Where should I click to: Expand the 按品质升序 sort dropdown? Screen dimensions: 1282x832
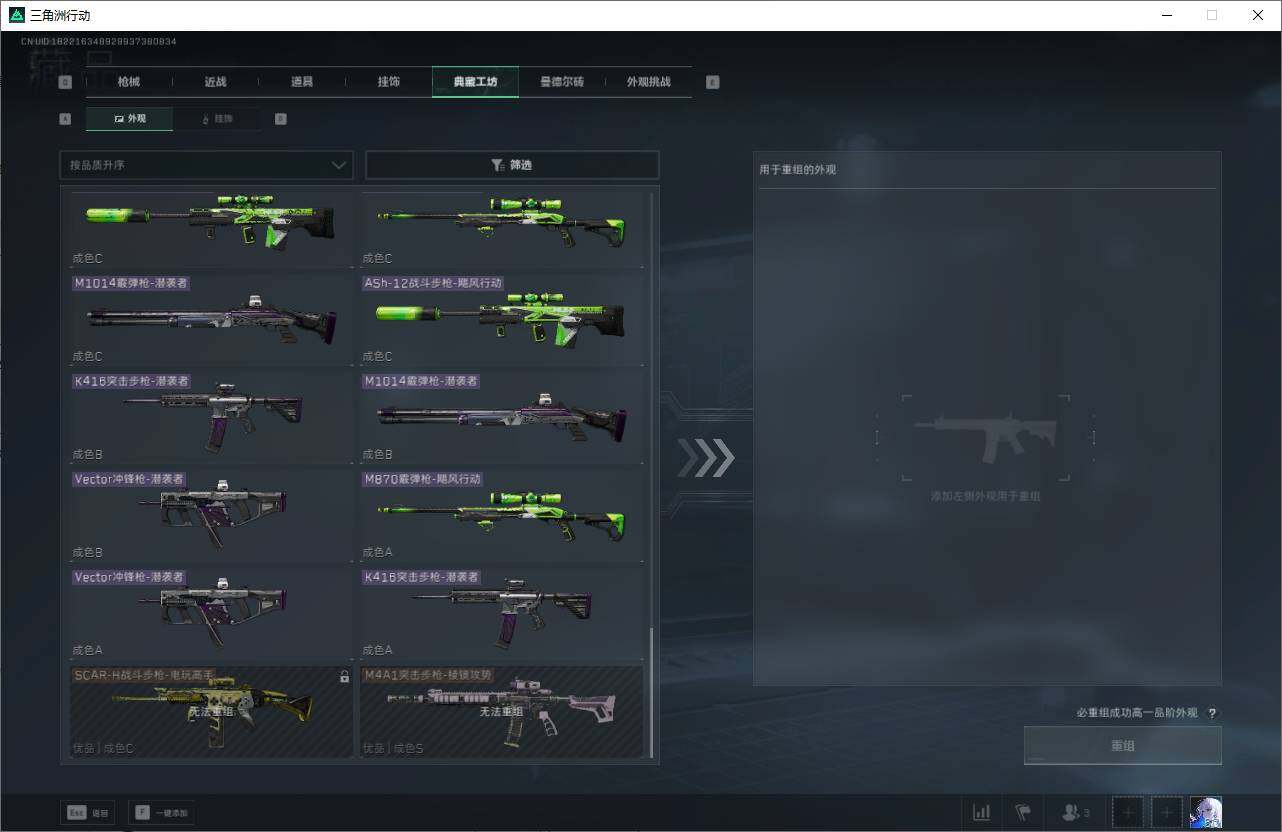(206, 165)
